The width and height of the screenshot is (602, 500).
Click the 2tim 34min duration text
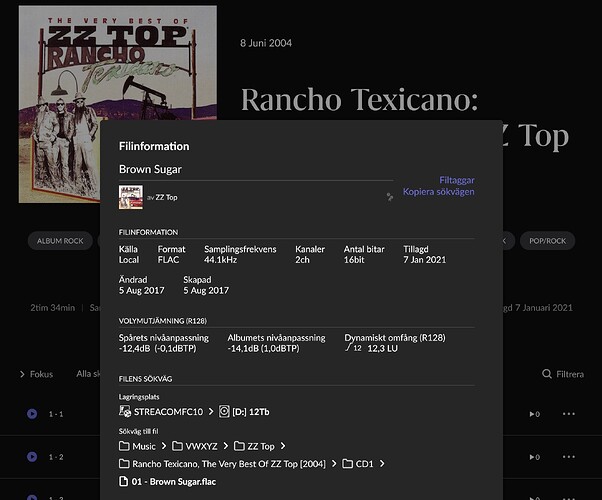tap(53, 308)
